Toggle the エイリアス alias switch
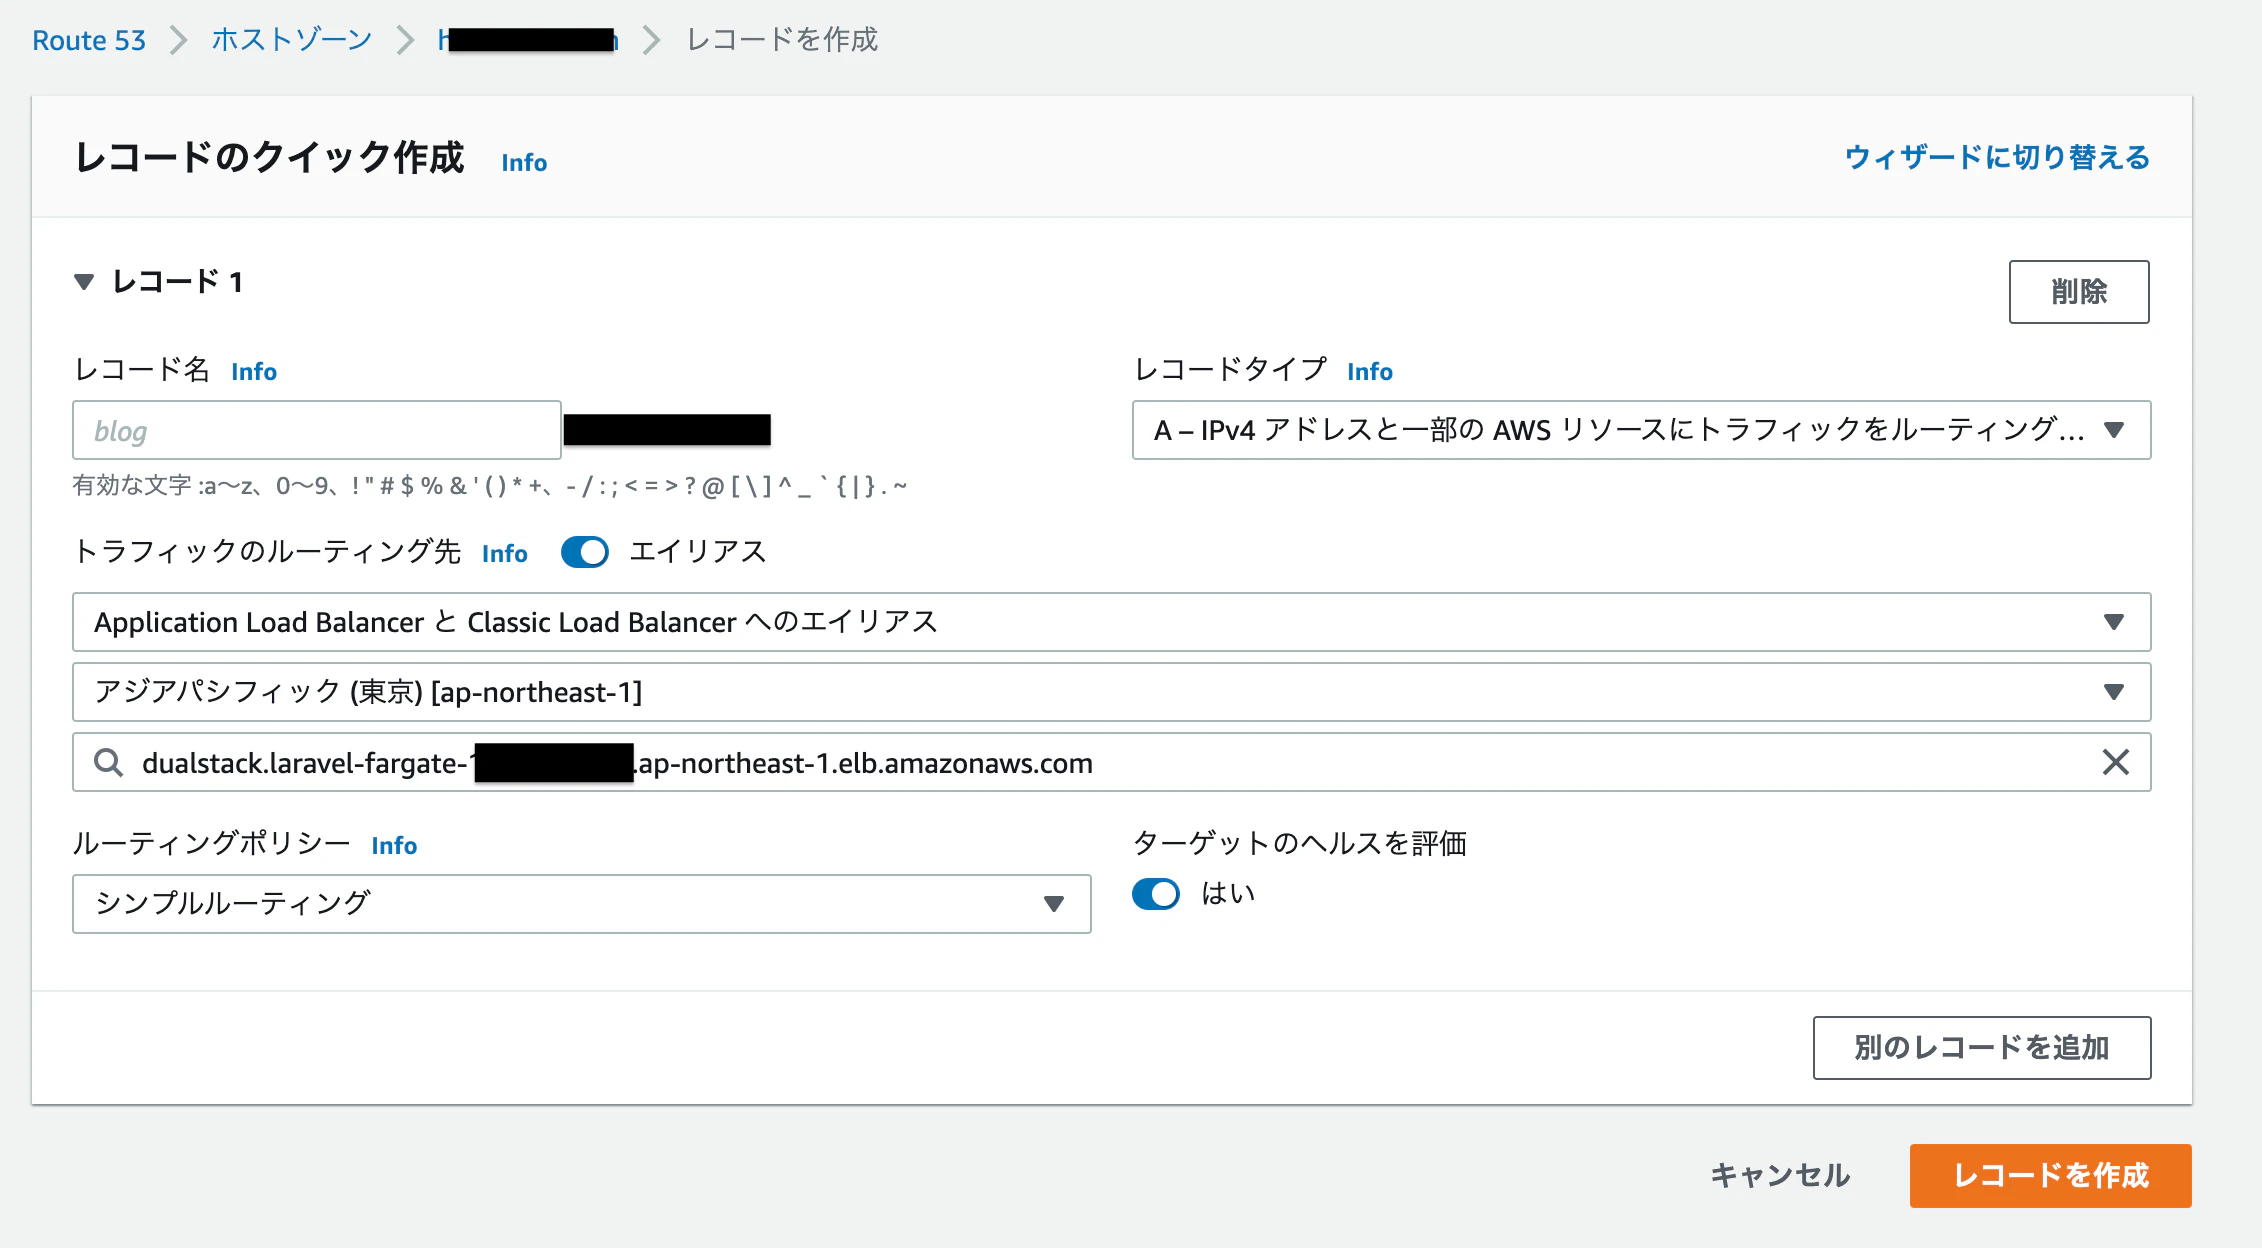The height and width of the screenshot is (1248, 2262). 585,552
